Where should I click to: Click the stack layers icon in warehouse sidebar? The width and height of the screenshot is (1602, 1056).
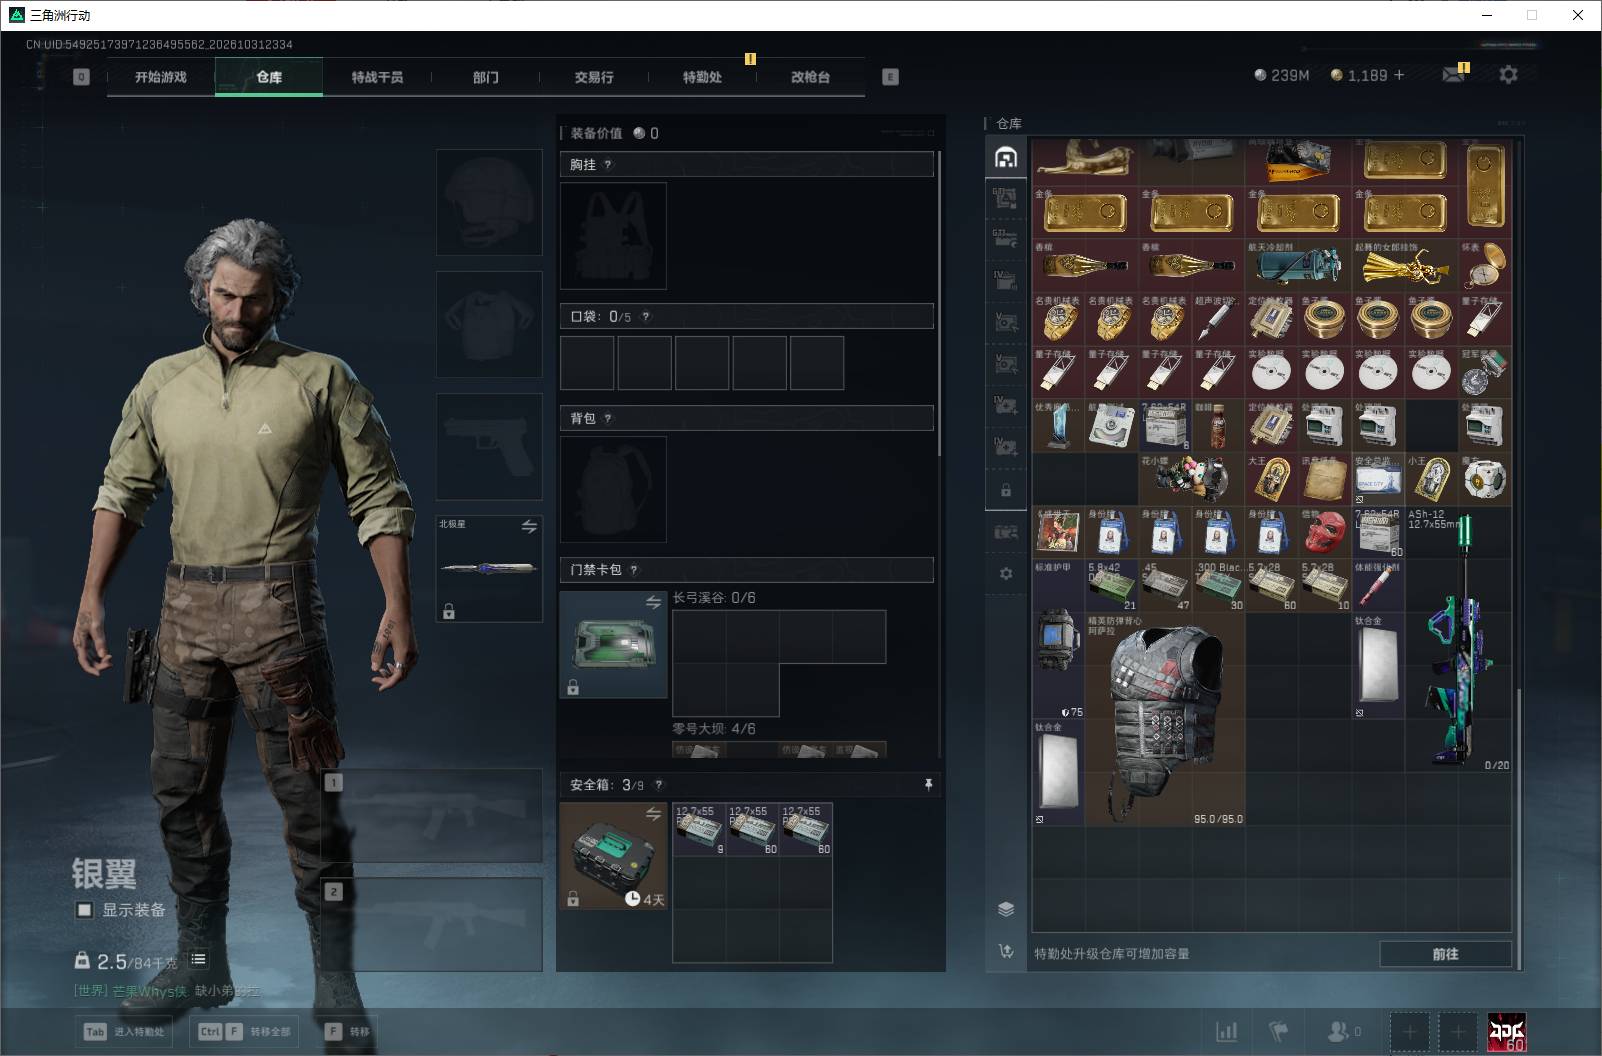[1006, 909]
